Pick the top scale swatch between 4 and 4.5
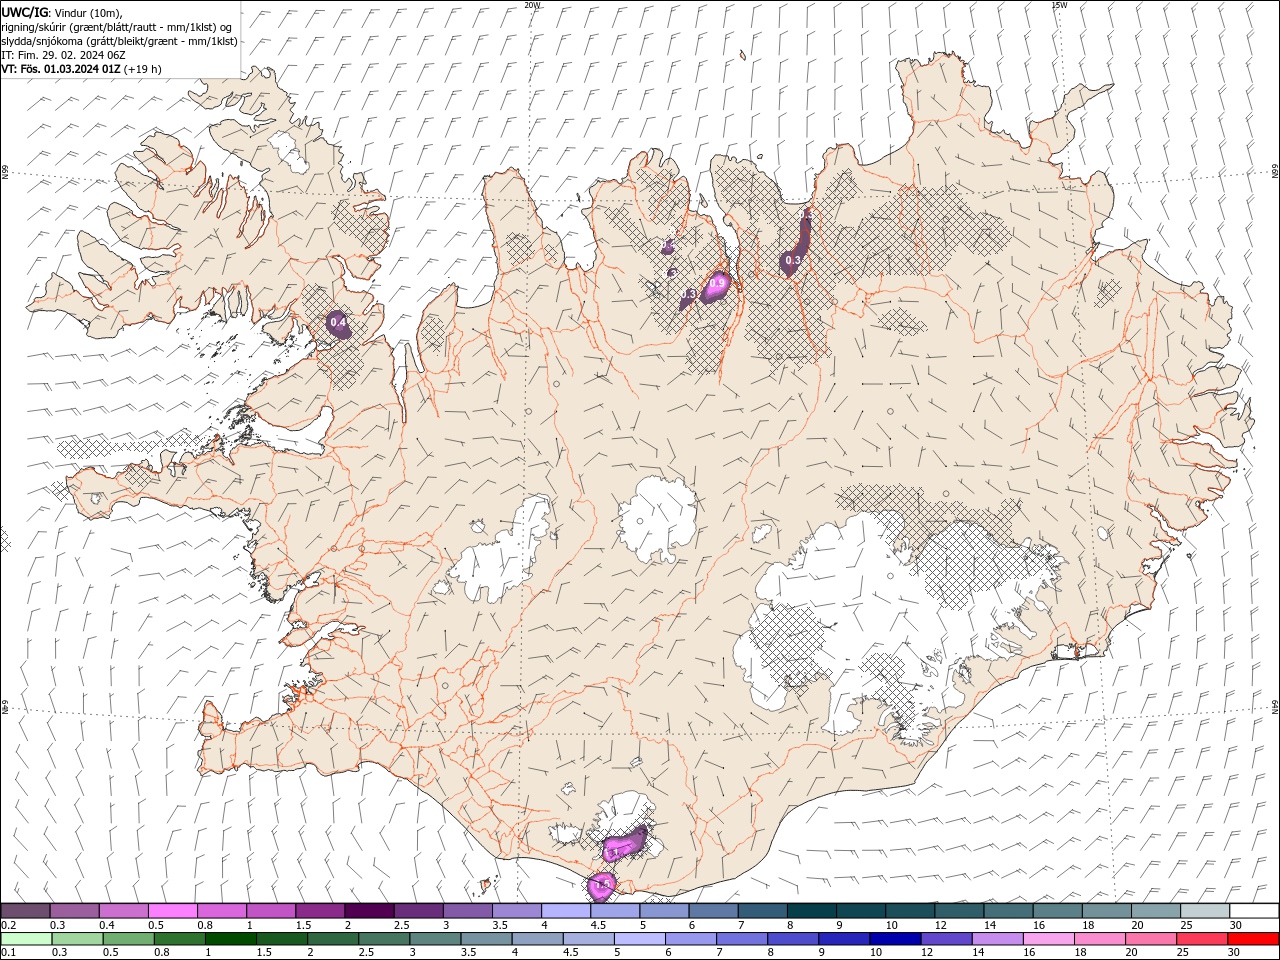Image resolution: width=1280 pixels, height=960 pixels. coord(566,910)
